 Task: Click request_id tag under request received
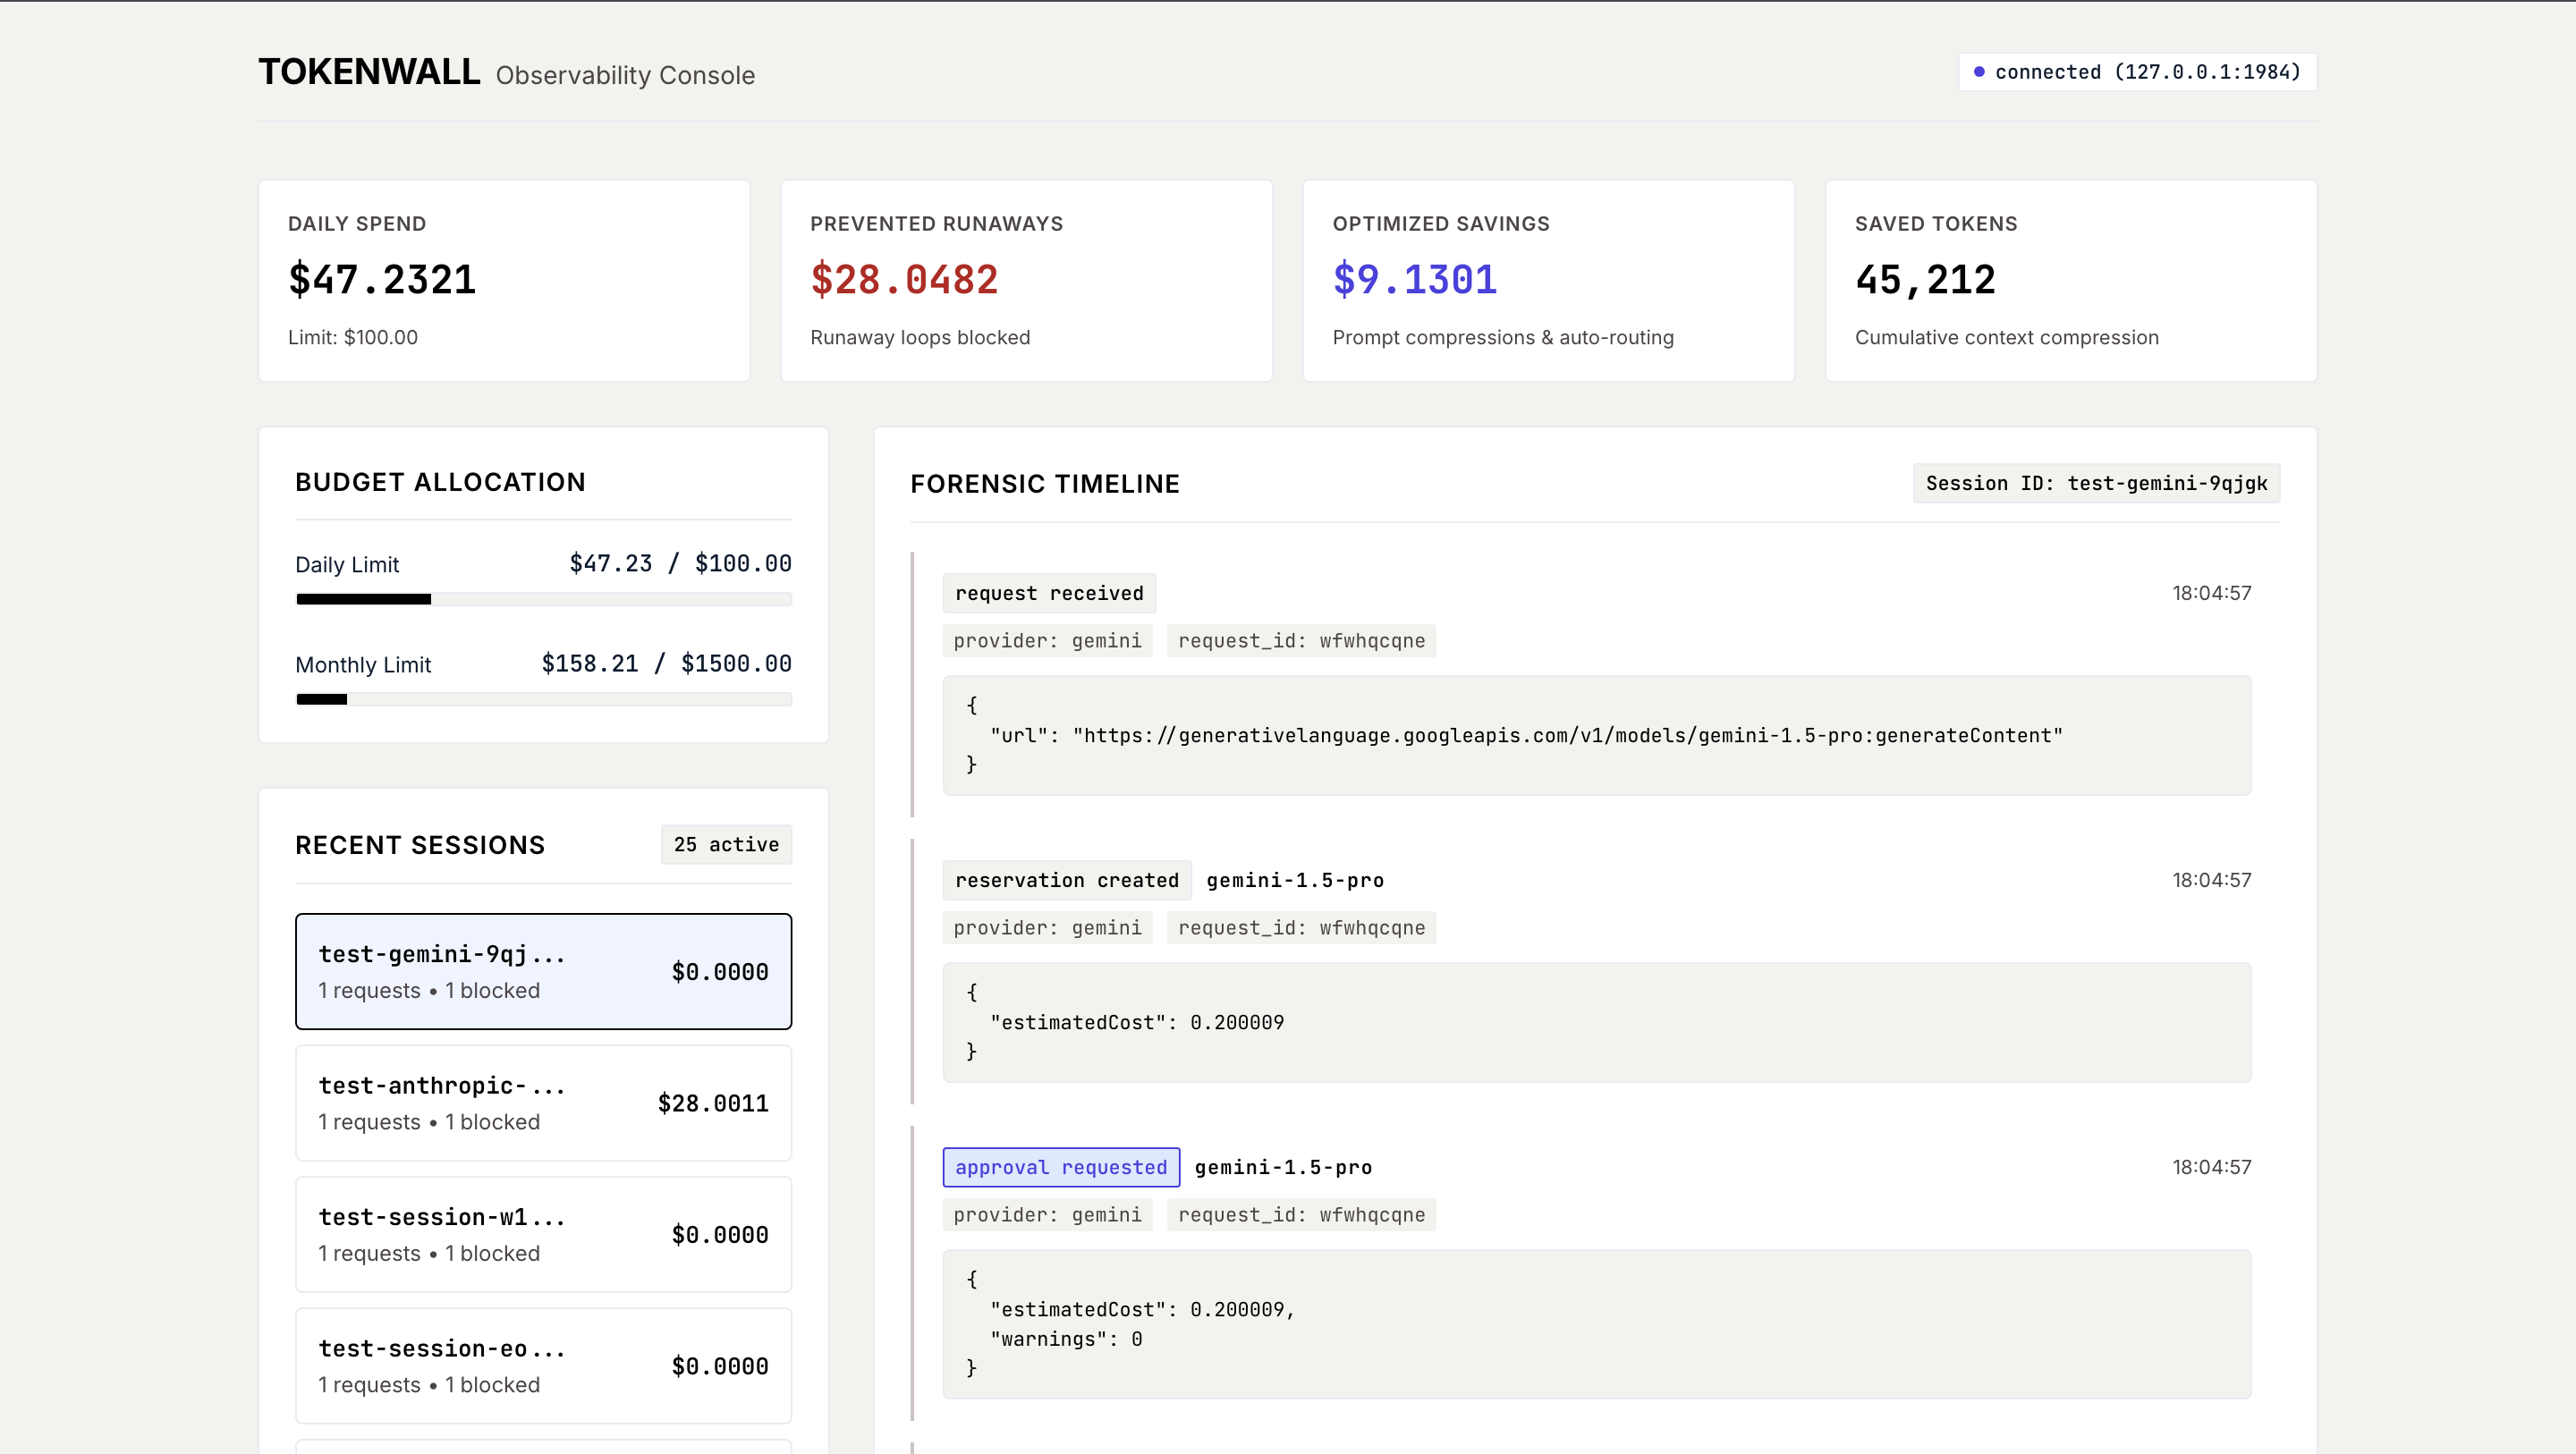click(x=1301, y=641)
